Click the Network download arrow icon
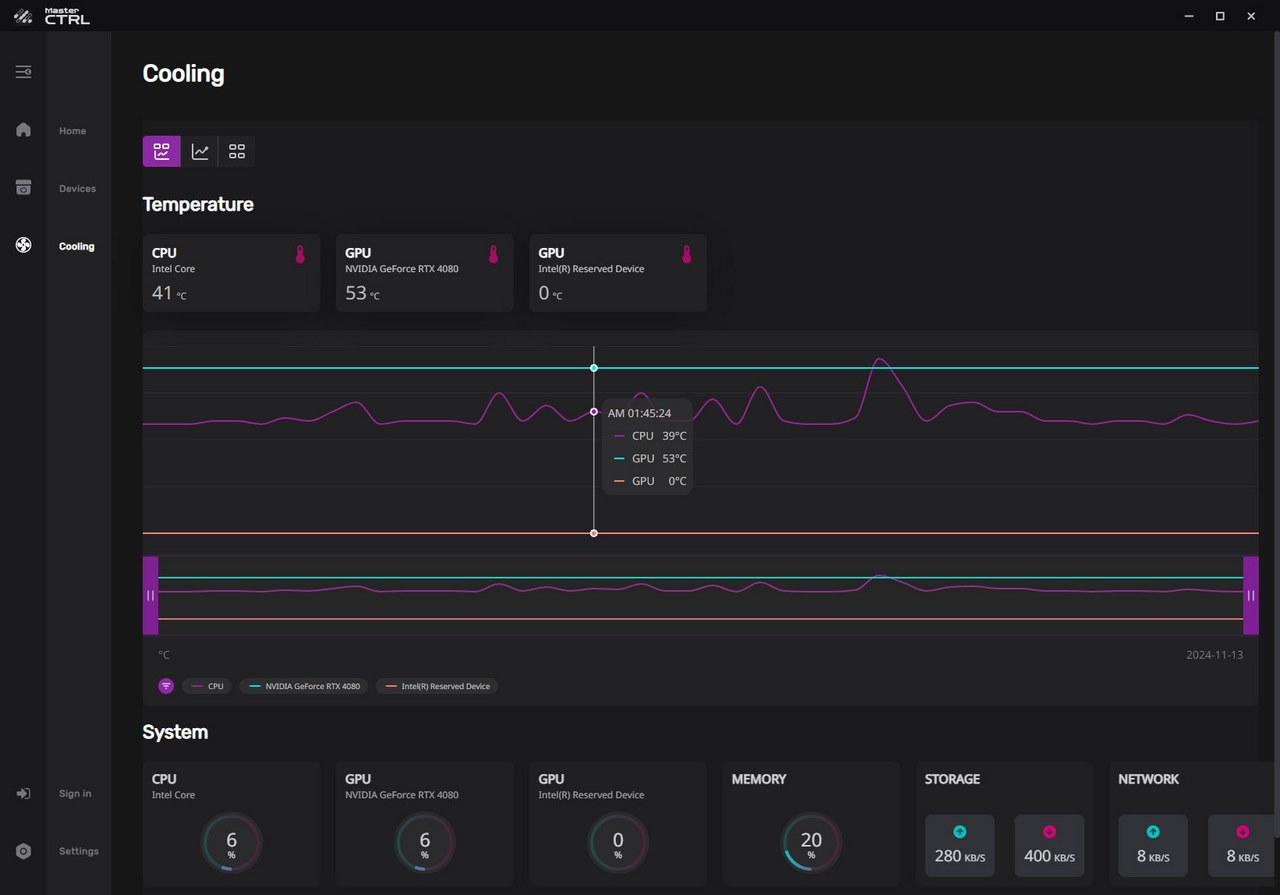The height and width of the screenshot is (895, 1280). coord(1242,832)
